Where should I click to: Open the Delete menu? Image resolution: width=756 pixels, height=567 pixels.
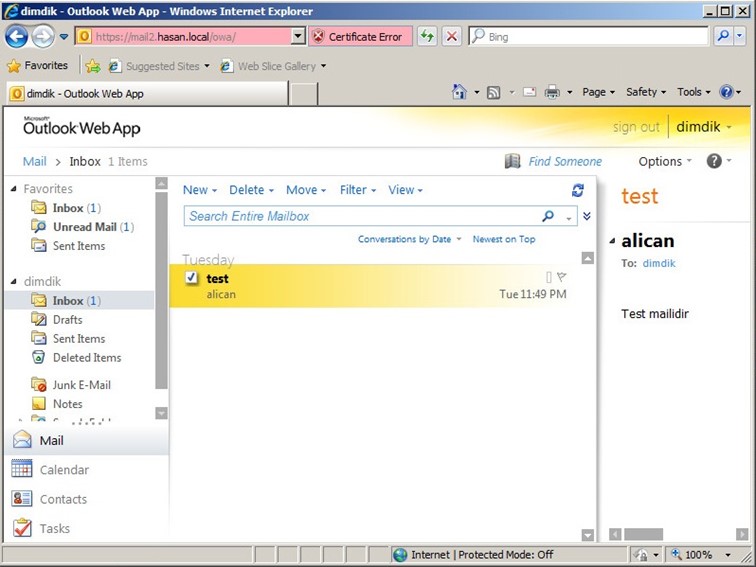pos(251,190)
